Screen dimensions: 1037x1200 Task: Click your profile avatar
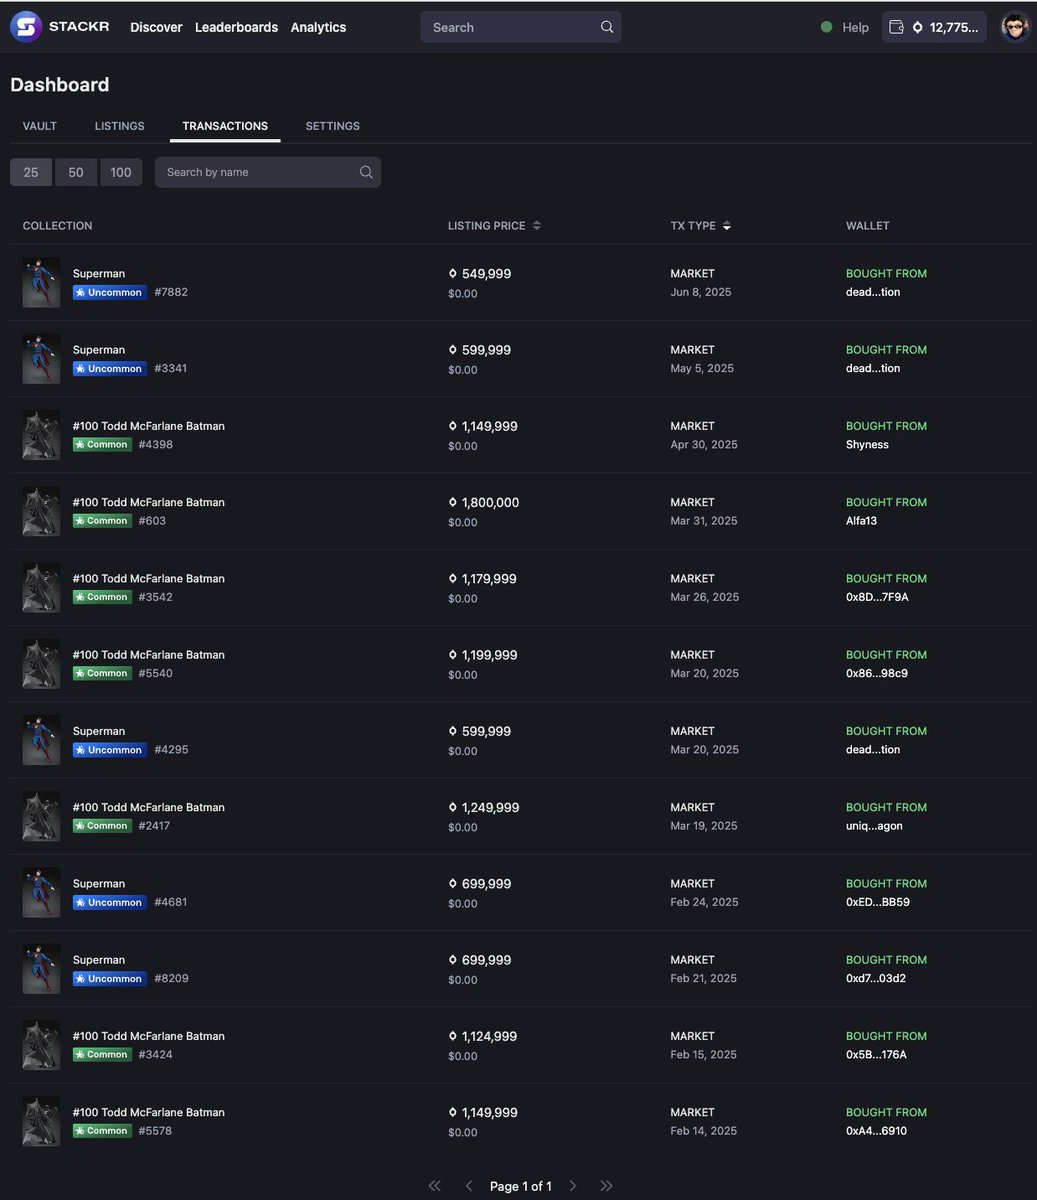click(1014, 27)
